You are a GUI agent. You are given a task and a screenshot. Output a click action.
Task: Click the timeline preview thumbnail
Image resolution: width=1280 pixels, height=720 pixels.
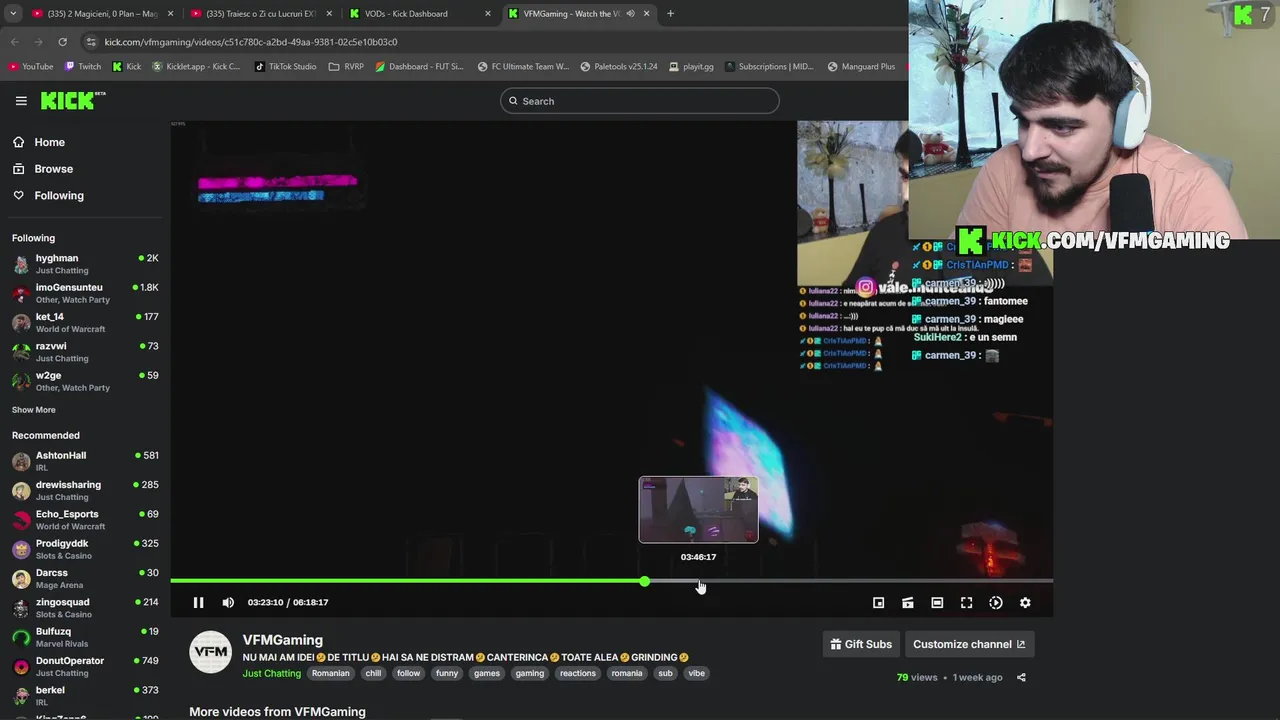698,510
